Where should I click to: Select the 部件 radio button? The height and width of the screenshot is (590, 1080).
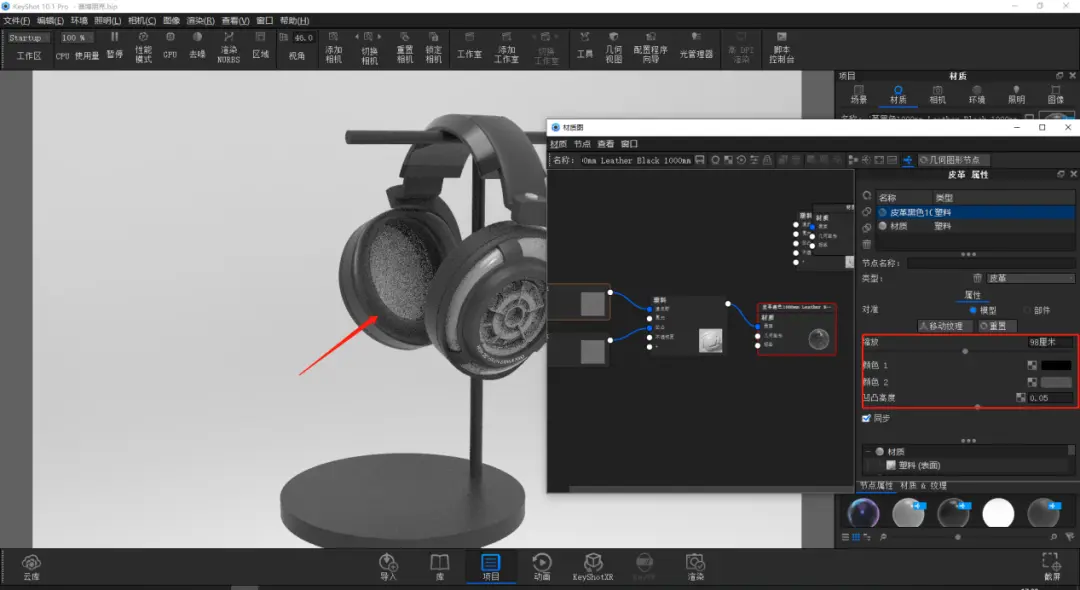1027,310
